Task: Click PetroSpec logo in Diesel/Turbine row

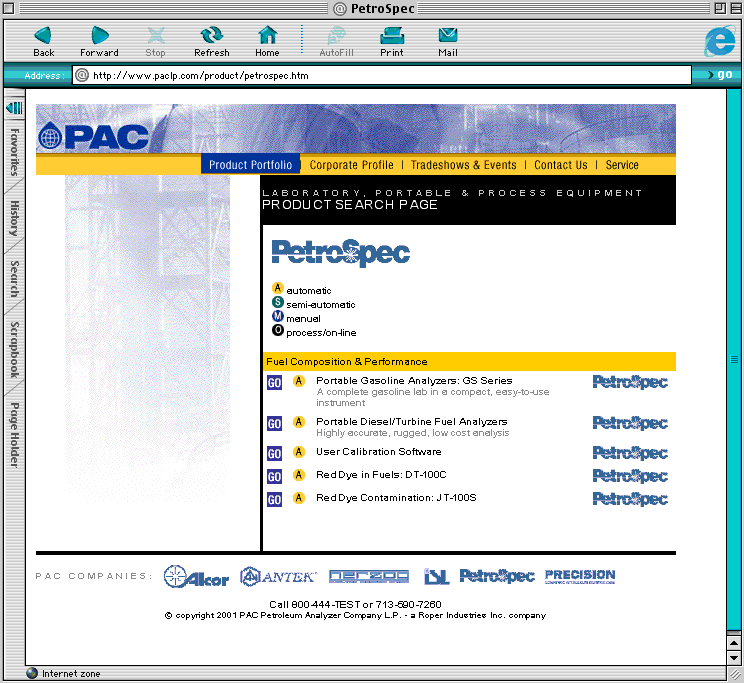Action: (630, 423)
